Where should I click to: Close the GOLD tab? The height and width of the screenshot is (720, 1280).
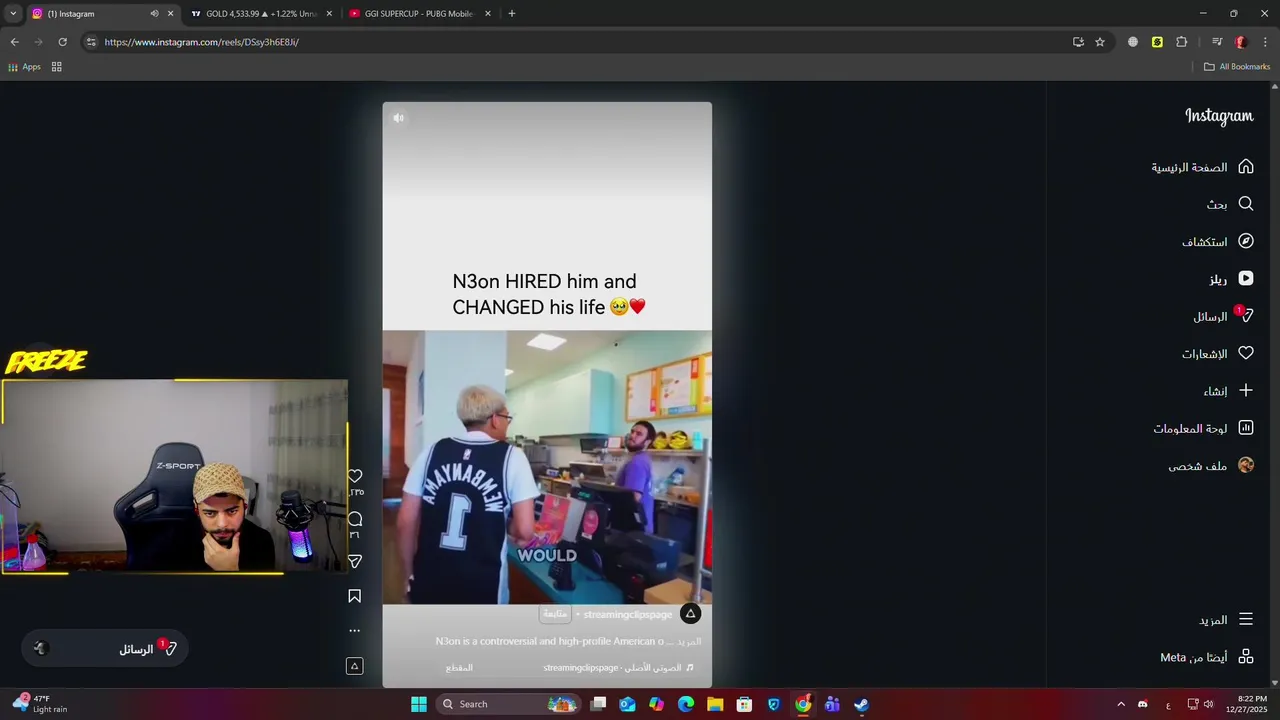click(x=329, y=14)
